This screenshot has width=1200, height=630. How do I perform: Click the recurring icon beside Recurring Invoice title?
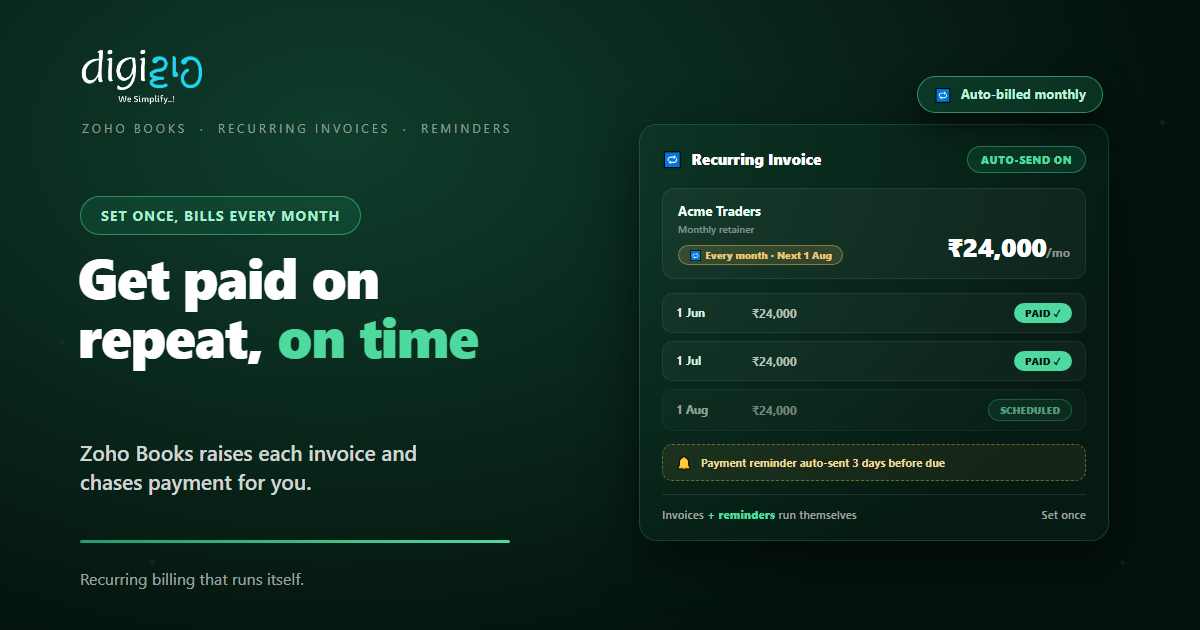point(672,160)
